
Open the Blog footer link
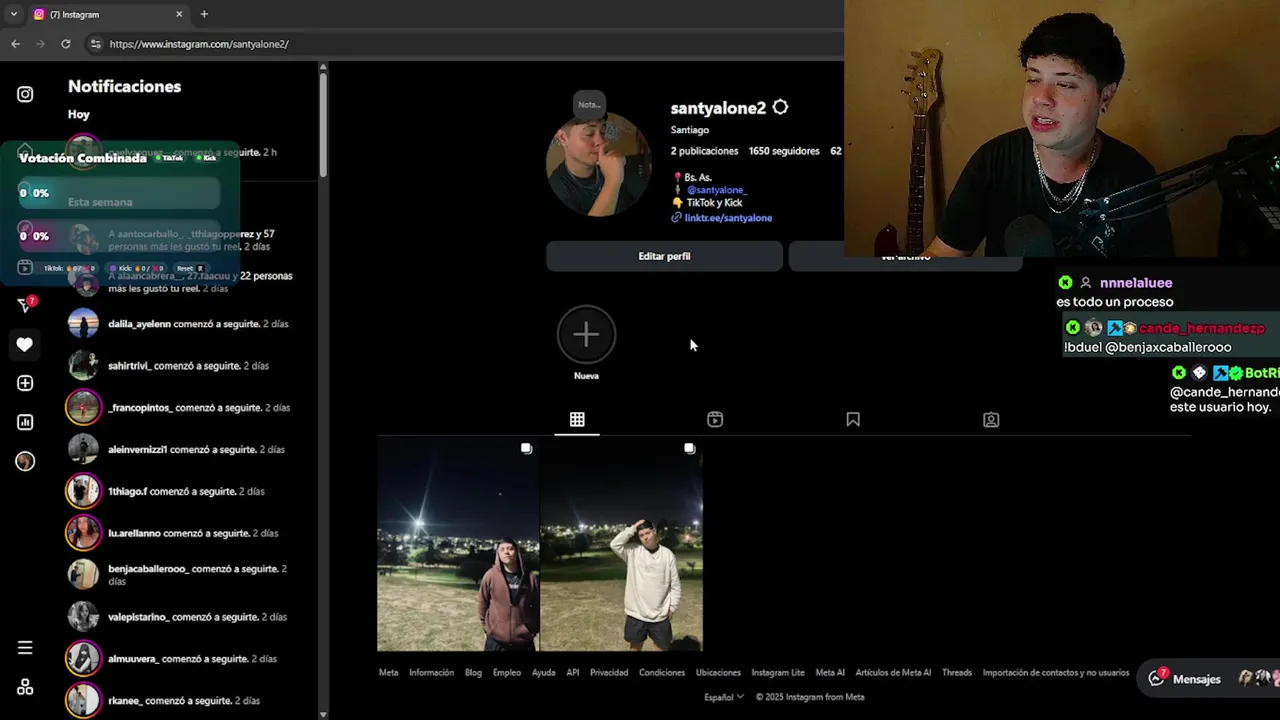coord(473,673)
